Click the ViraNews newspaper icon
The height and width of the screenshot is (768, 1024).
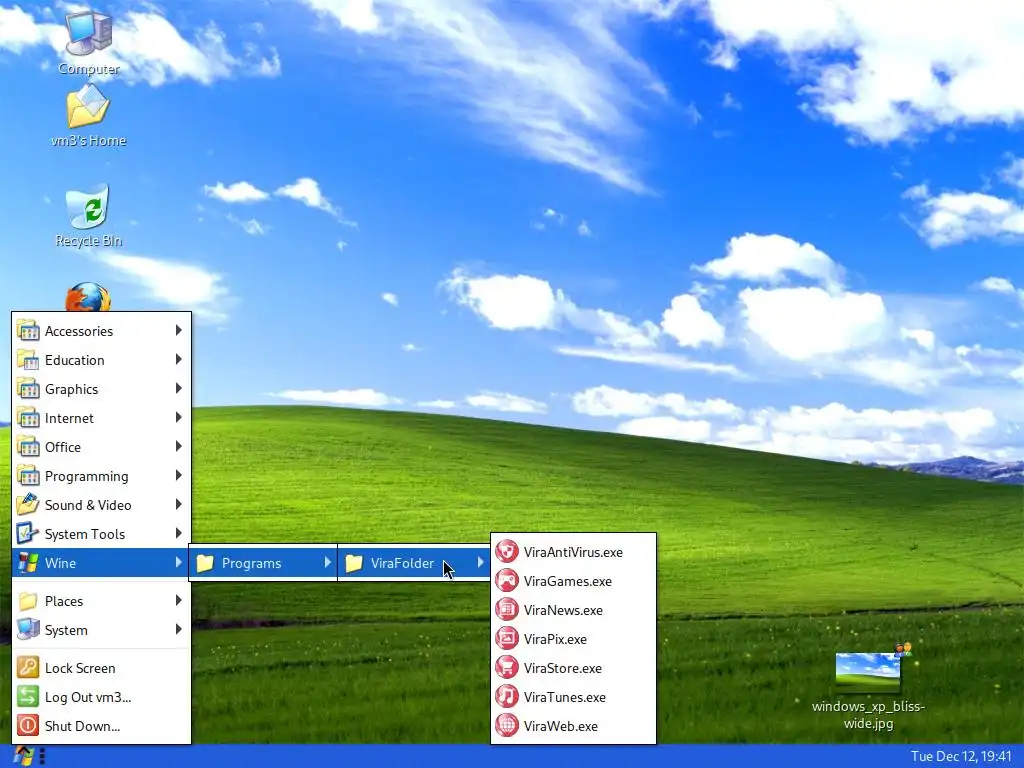click(507, 610)
